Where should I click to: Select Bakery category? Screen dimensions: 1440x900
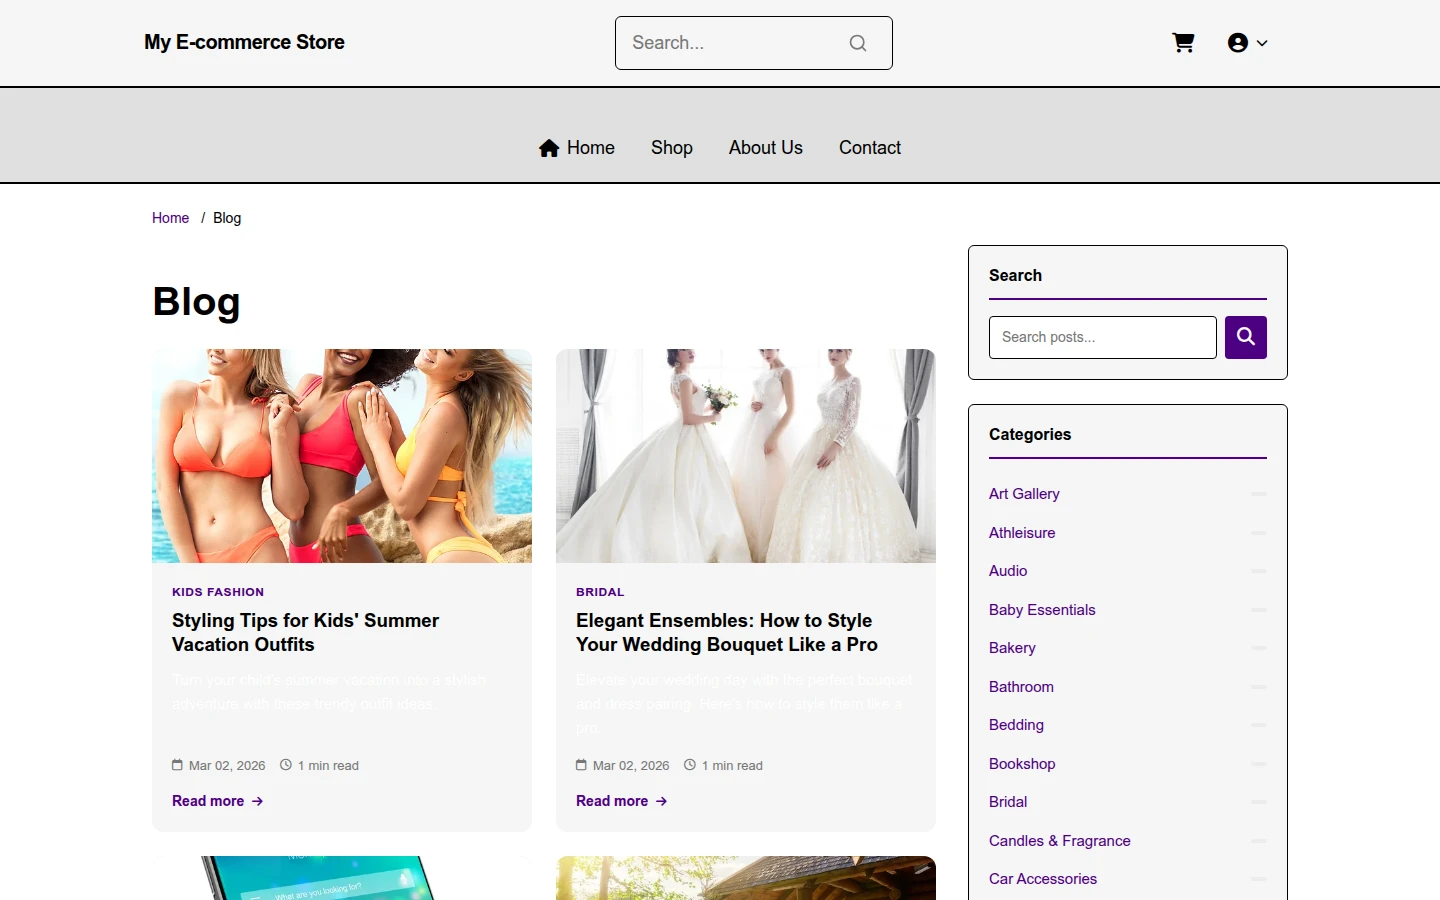[x=1012, y=648]
